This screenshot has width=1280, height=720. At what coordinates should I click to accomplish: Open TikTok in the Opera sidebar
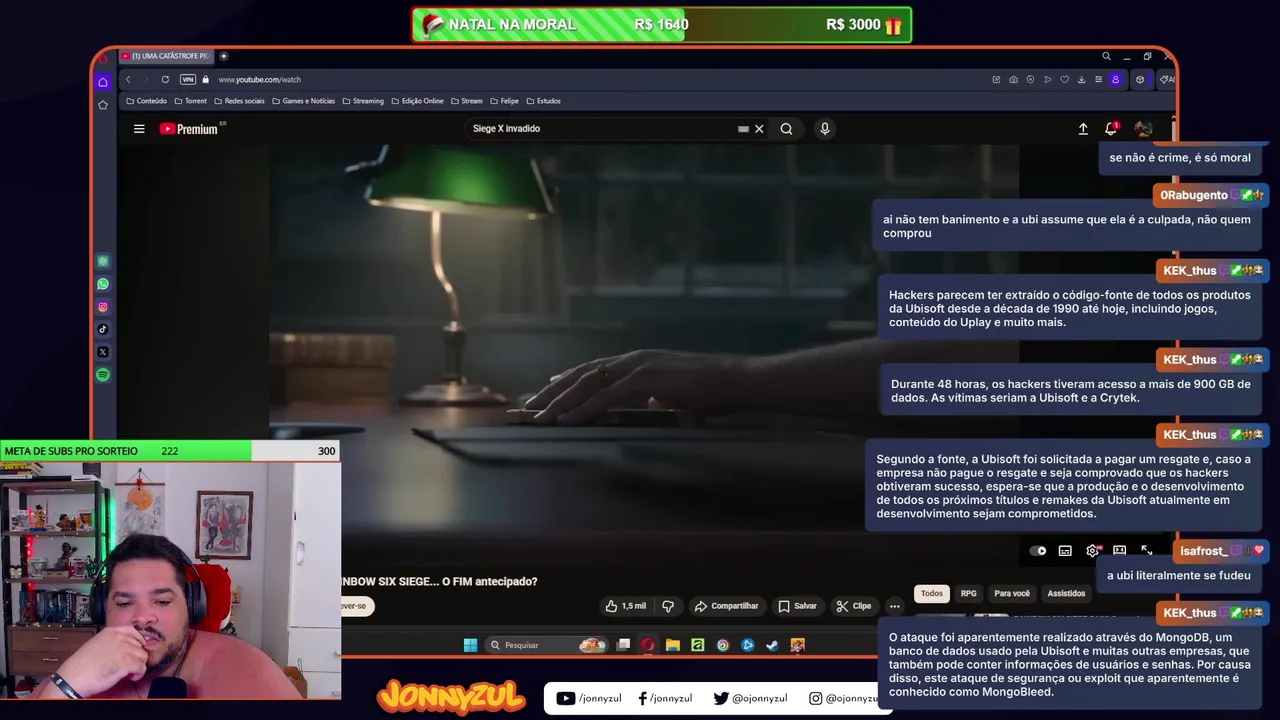tap(103, 329)
